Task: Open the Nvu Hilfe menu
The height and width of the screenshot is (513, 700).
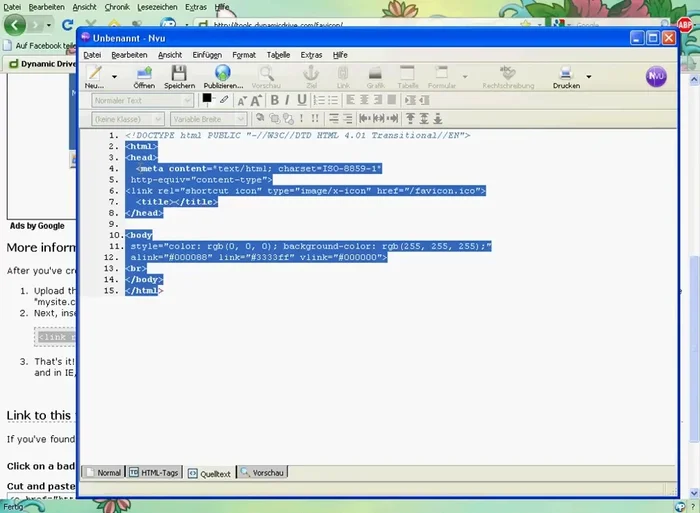Action: (340, 55)
